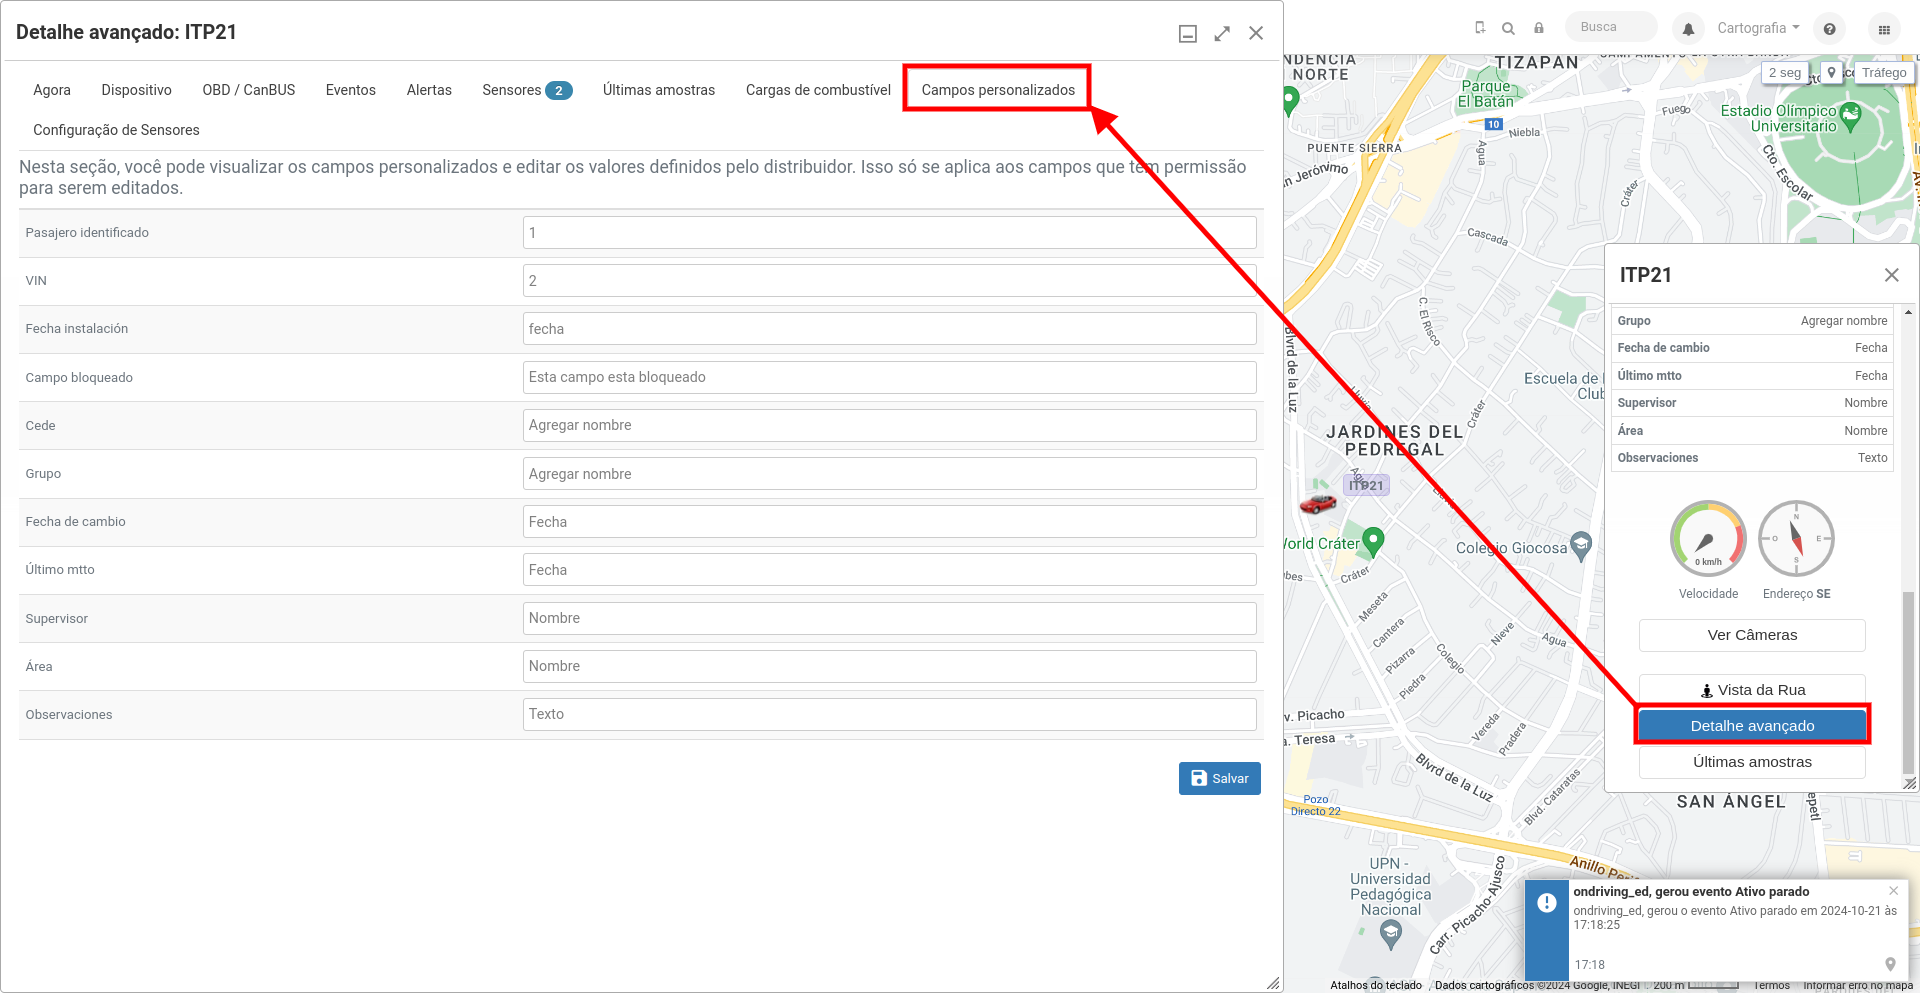The width and height of the screenshot is (1920, 993).
Task: Click the map pin marker button
Action: point(1831,73)
